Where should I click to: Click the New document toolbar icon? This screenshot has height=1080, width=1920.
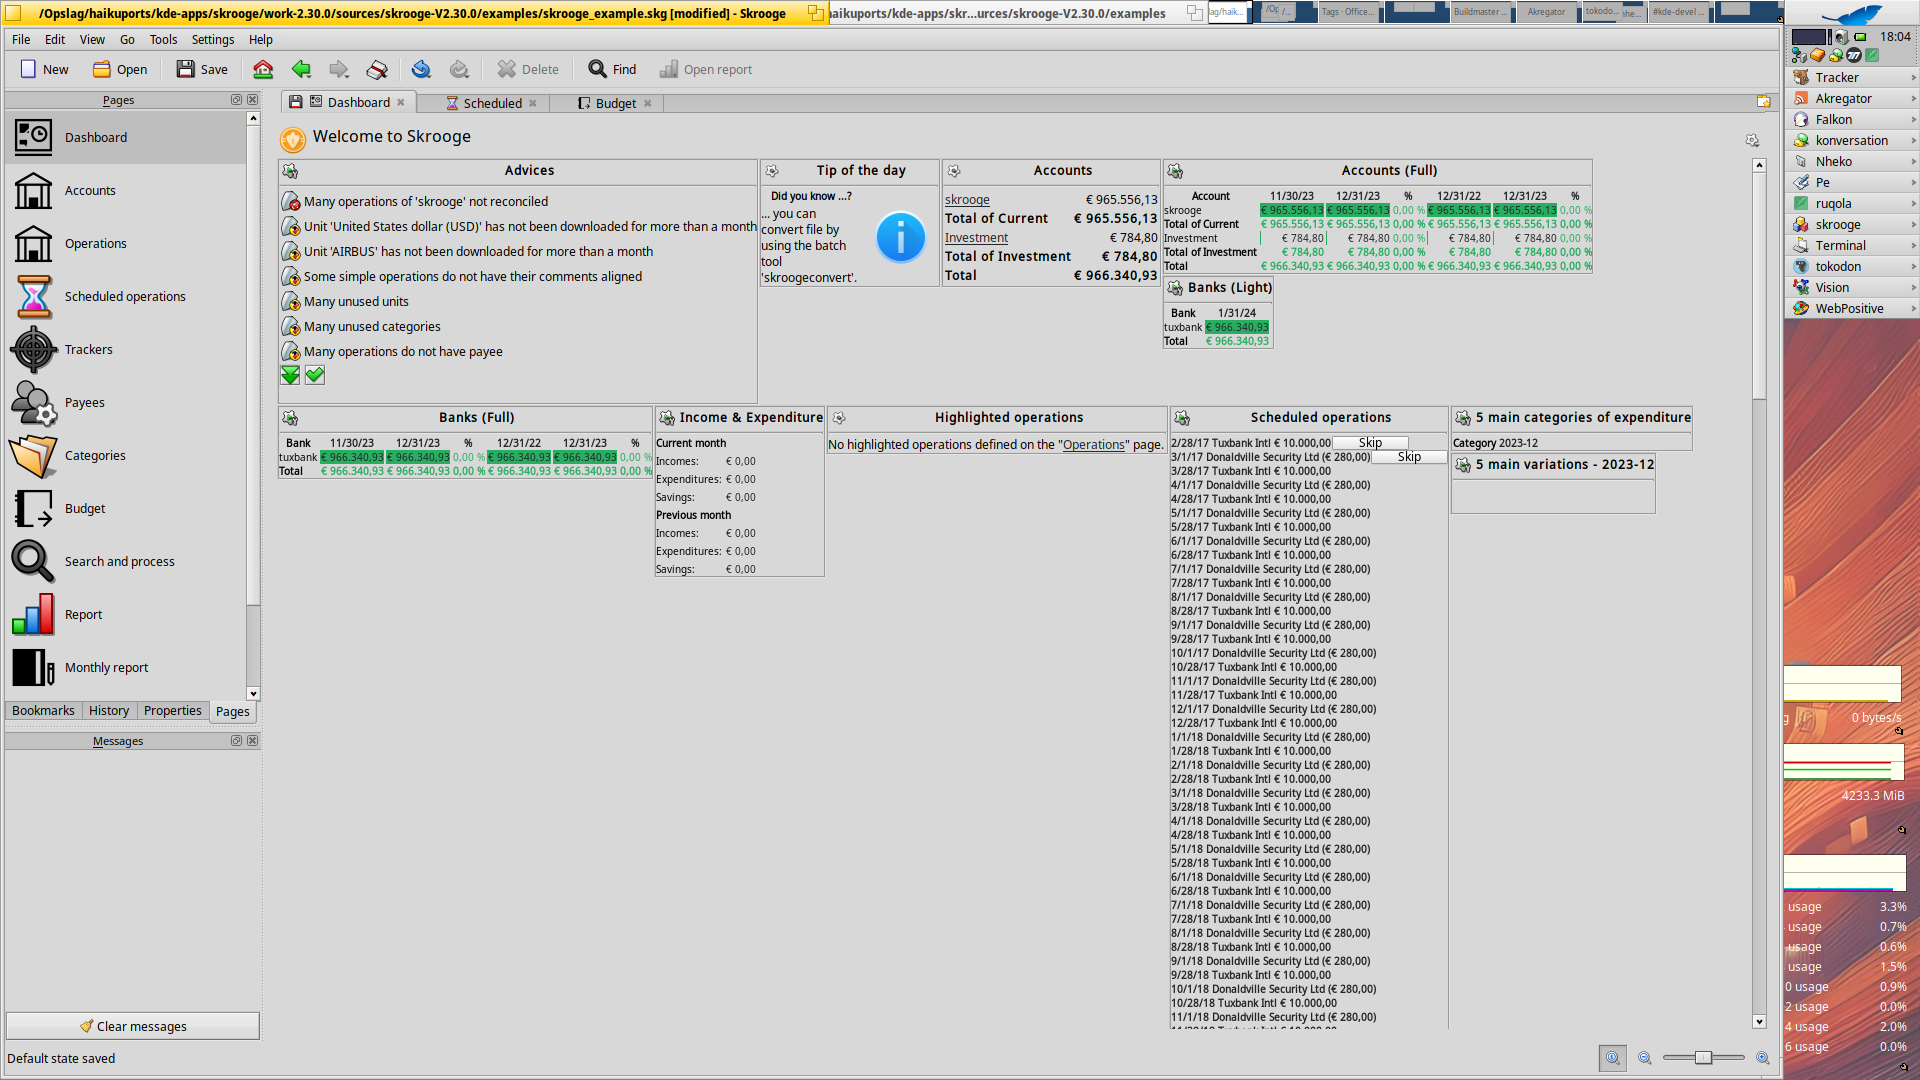coord(43,69)
